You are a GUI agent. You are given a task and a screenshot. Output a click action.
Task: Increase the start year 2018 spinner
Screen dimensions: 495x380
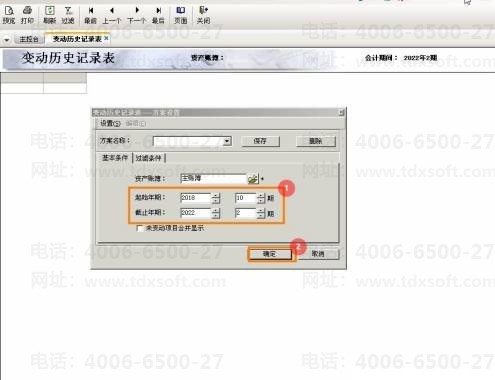(x=216, y=196)
